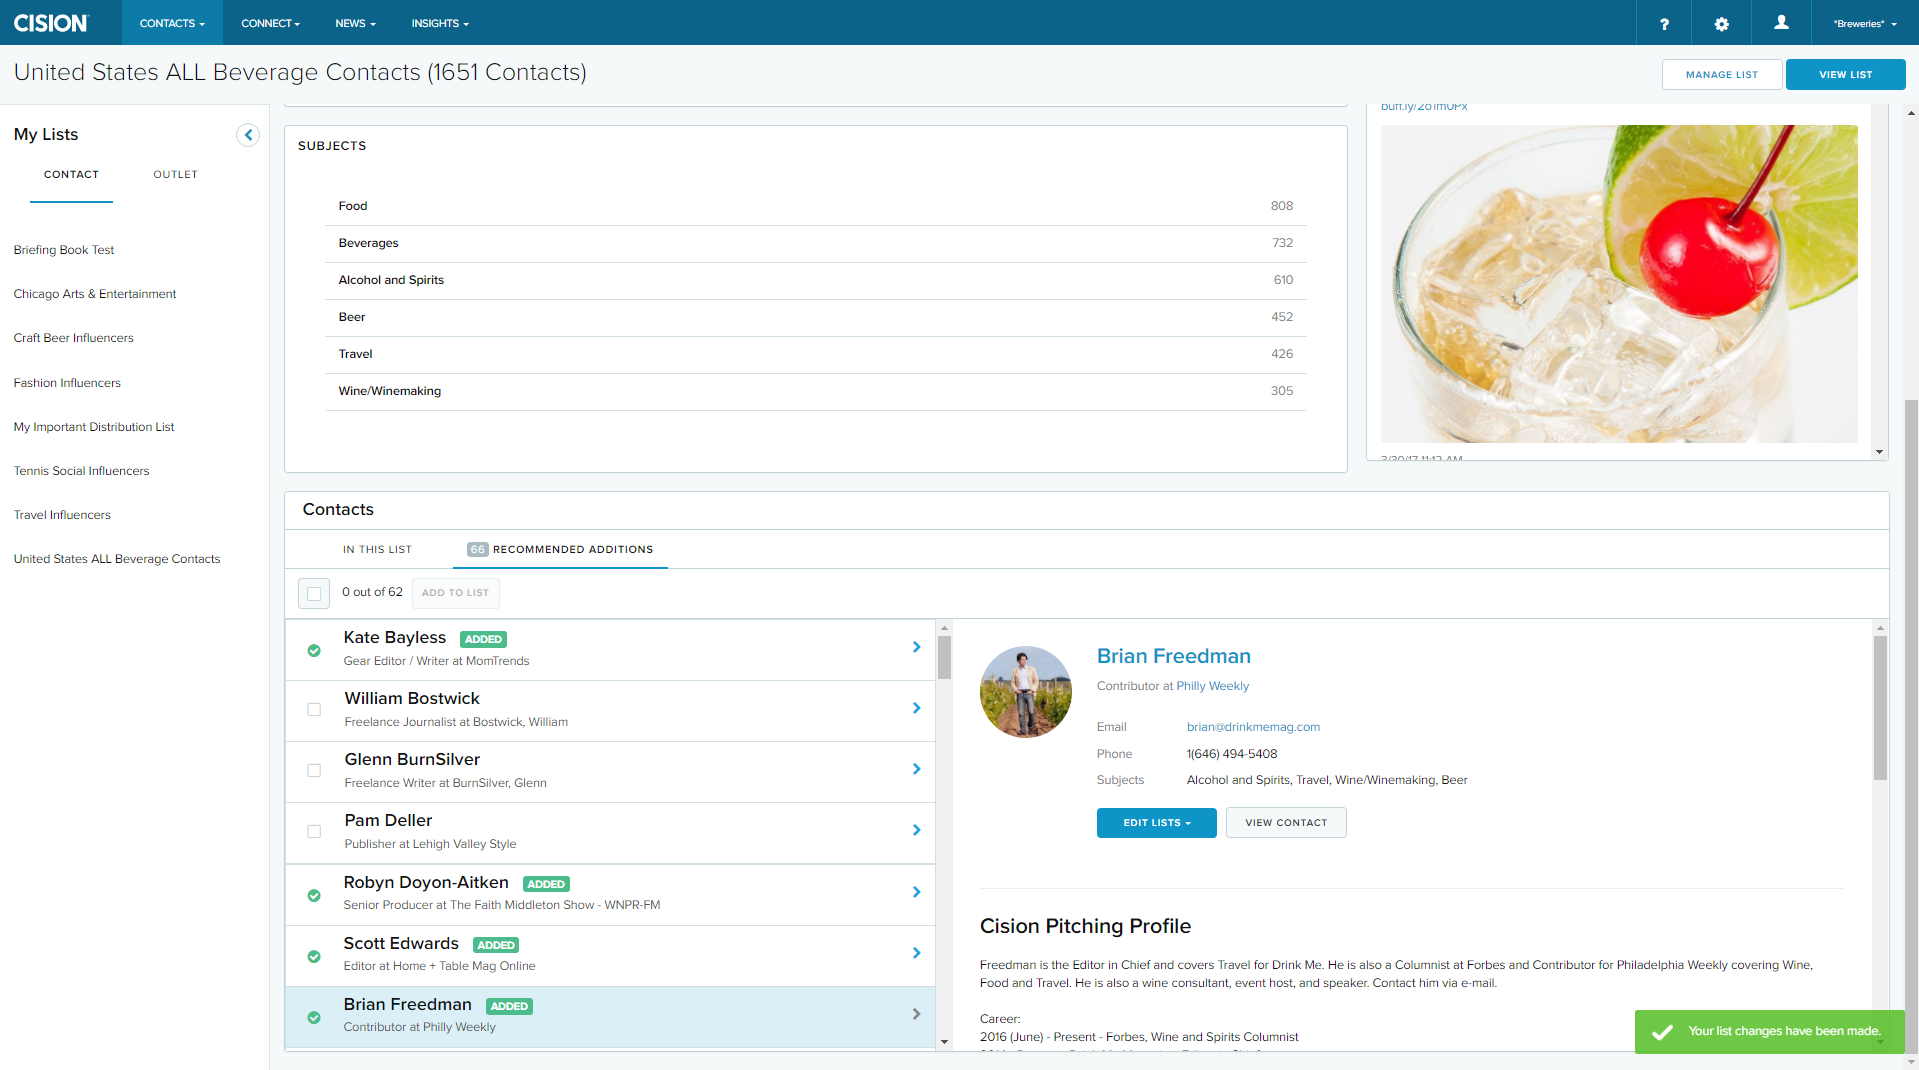The height and width of the screenshot is (1070, 1919).
Task: Click green check icon next to Scott Edwards
Action: pyautogui.click(x=314, y=956)
